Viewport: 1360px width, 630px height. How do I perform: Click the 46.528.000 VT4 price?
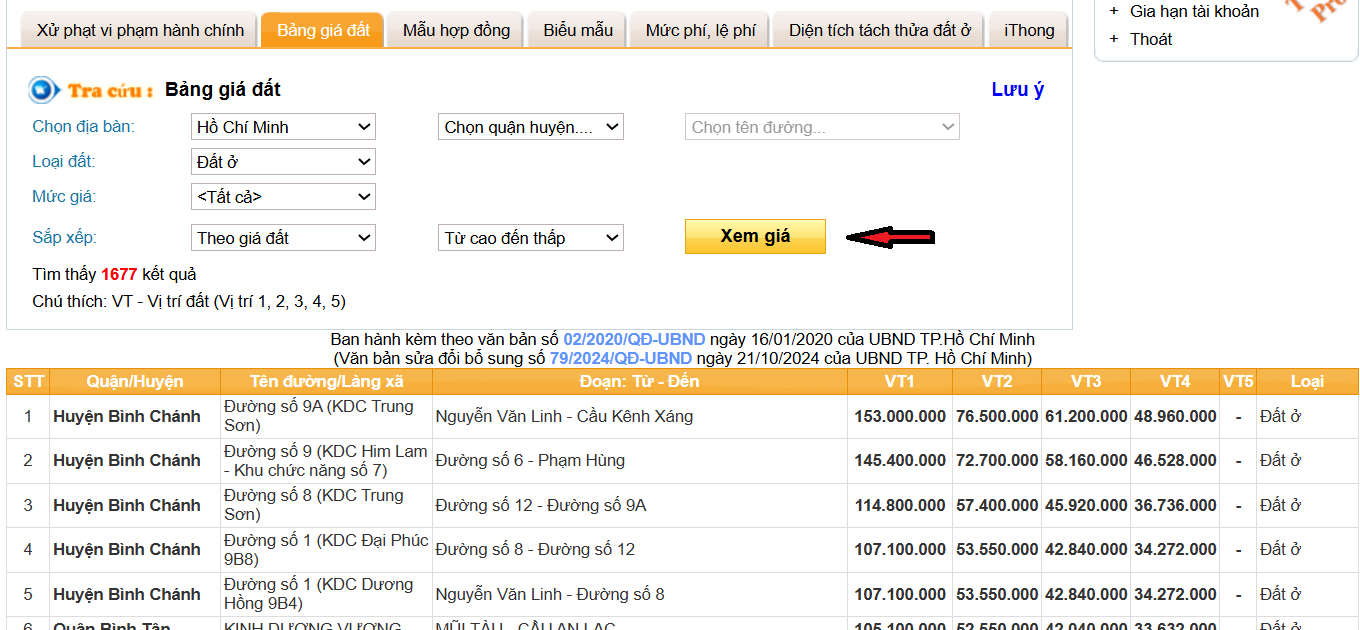click(1176, 461)
